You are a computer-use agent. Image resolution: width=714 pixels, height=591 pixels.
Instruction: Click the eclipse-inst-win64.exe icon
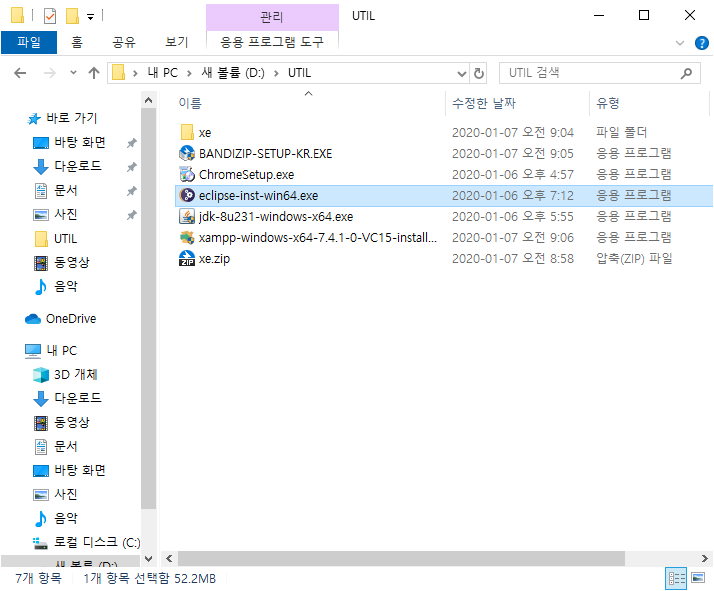(x=187, y=195)
